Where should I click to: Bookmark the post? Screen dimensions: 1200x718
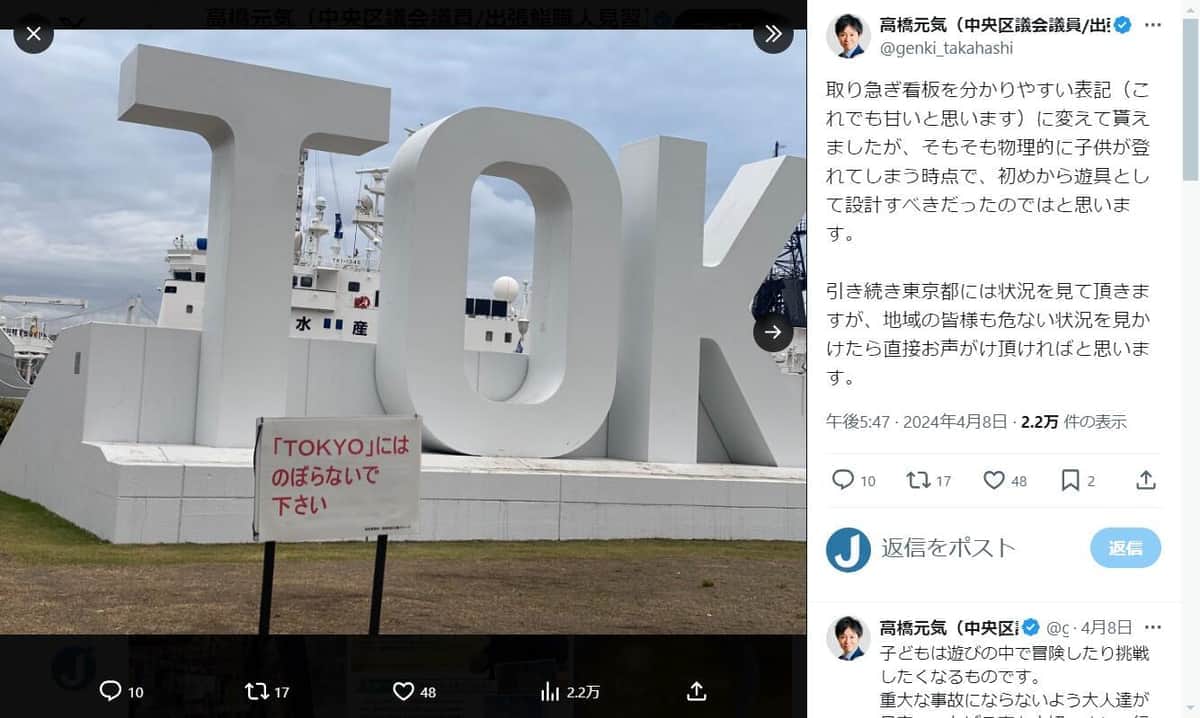click(x=1070, y=480)
